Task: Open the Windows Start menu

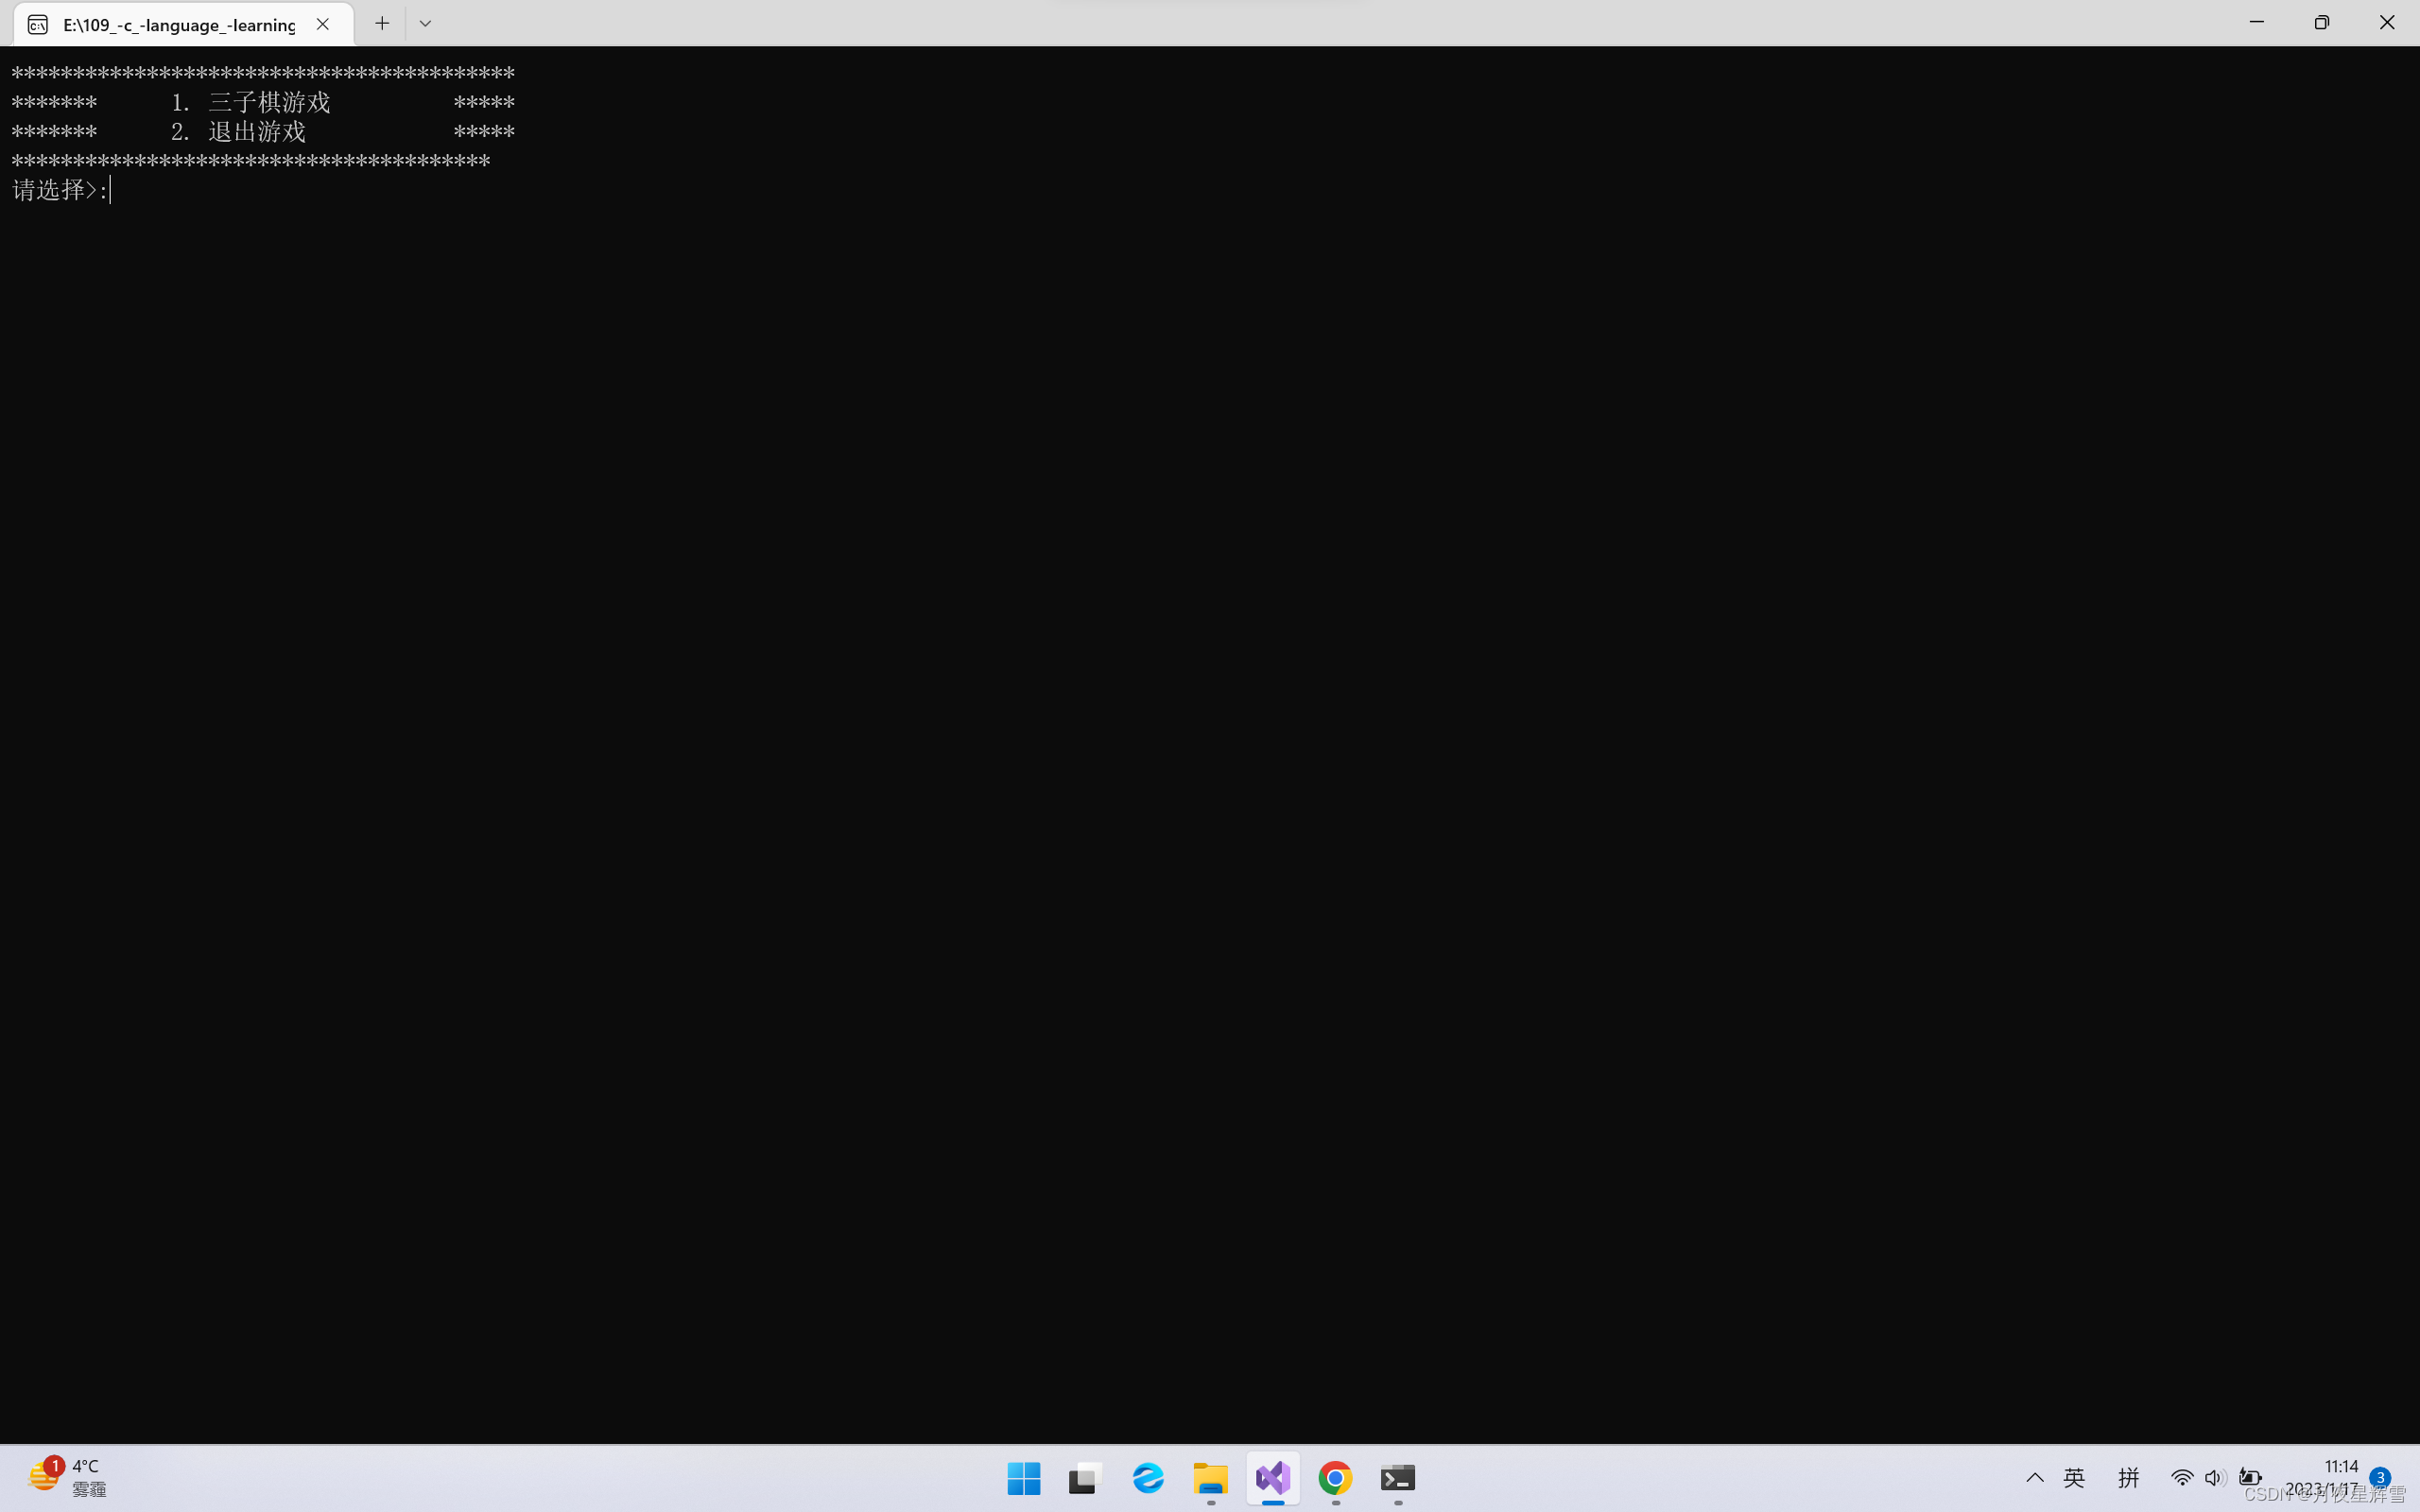Action: click(x=1023, y=1478)
